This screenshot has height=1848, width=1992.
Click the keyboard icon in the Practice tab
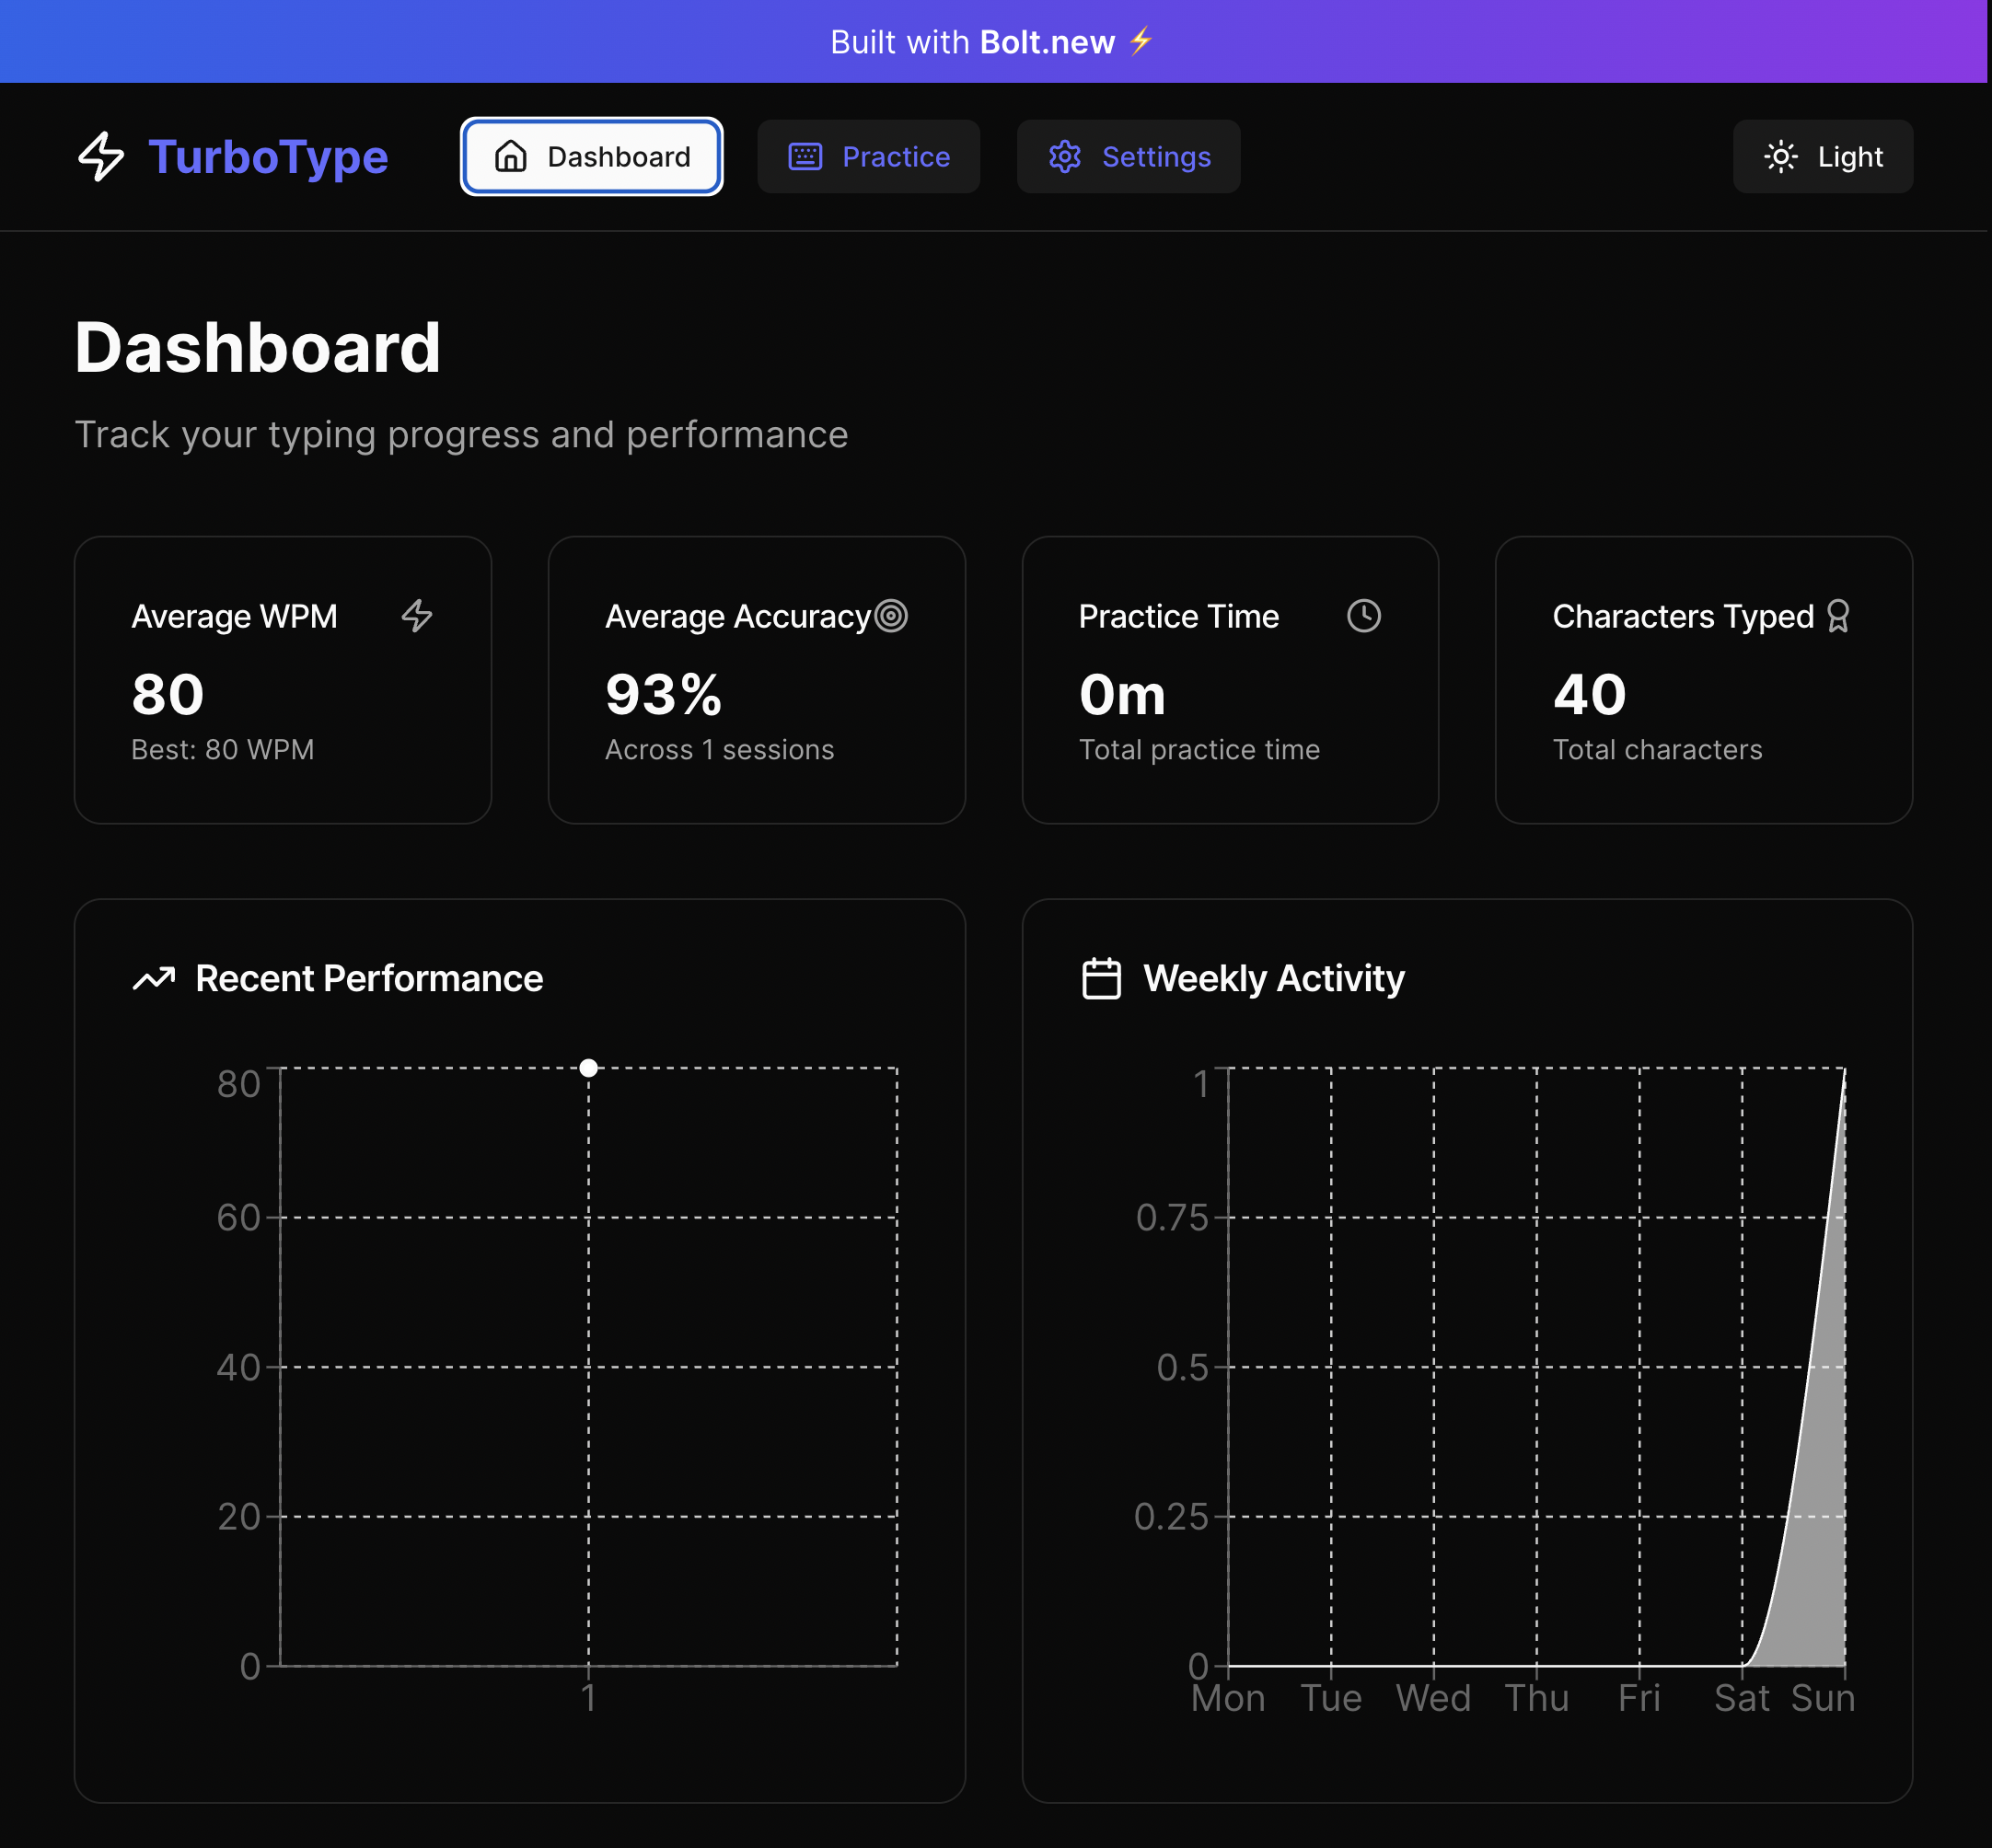pyautogui.click(x=805, y=157)
